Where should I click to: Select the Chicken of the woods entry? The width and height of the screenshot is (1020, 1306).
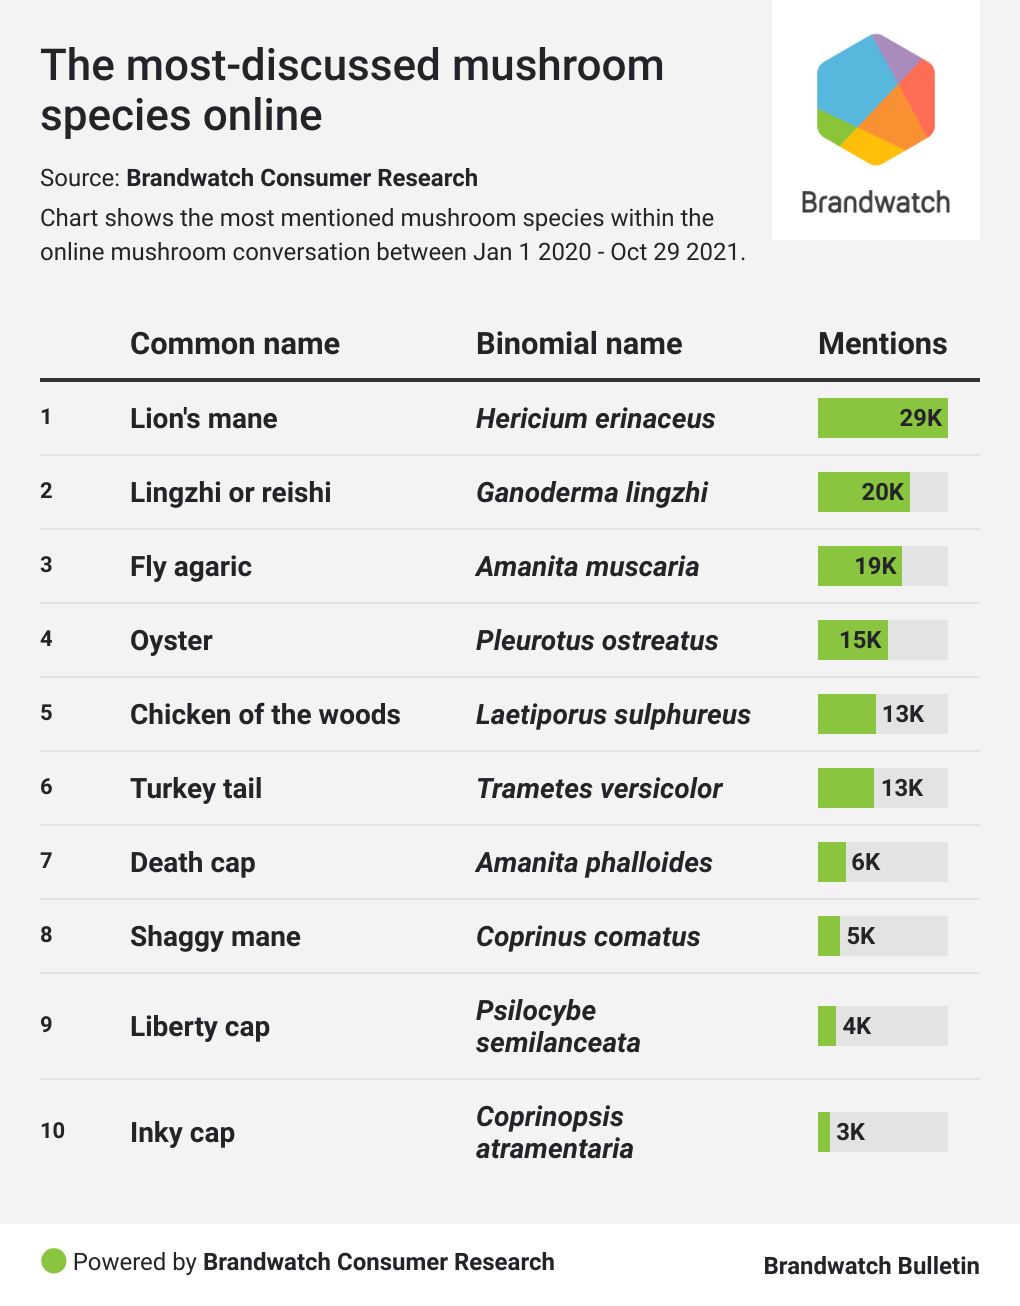[x=265, y=714]
